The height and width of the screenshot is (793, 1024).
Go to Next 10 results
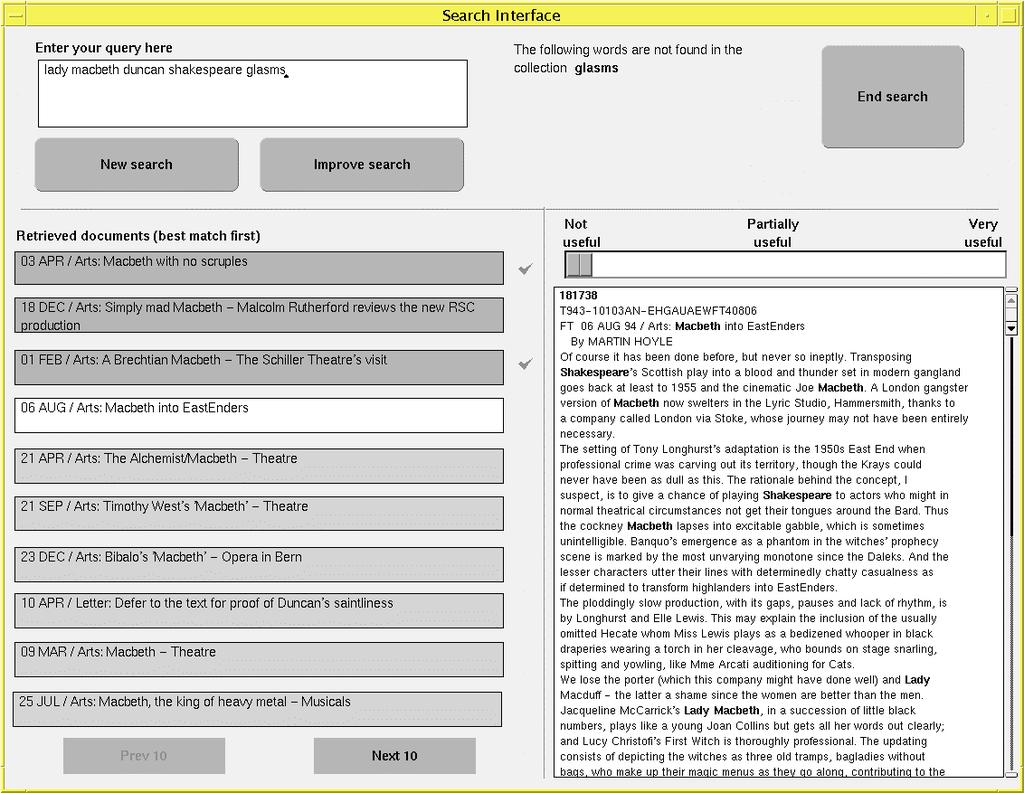(394, 756)
